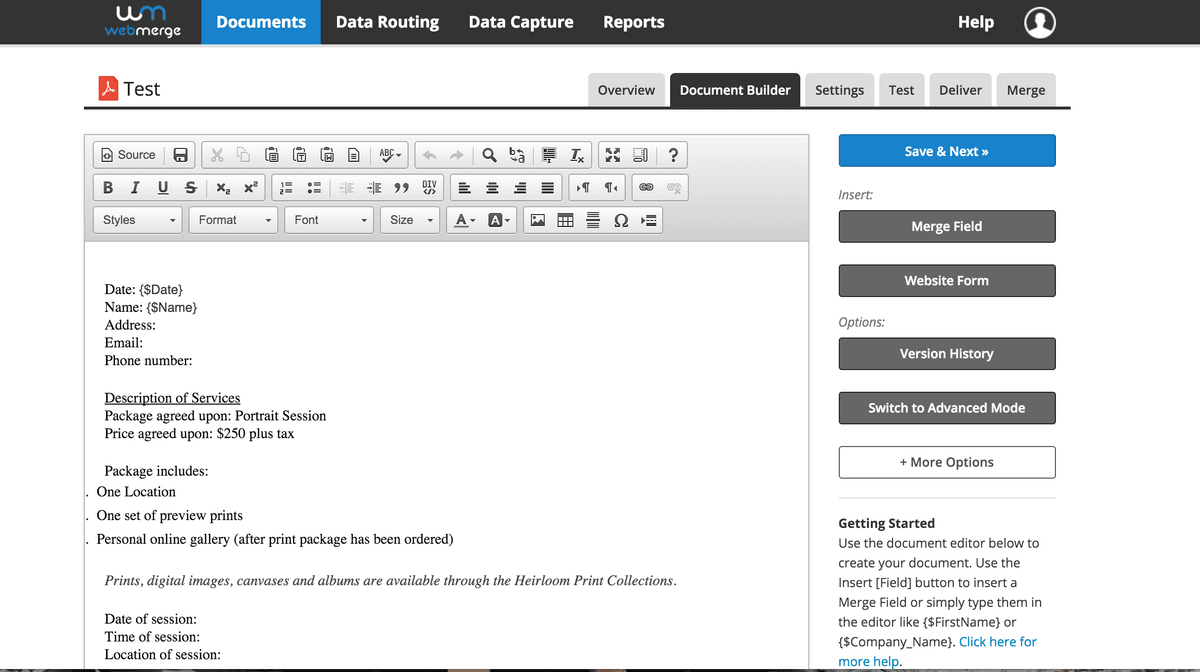Open the Font dropdown

coord(329,220)
